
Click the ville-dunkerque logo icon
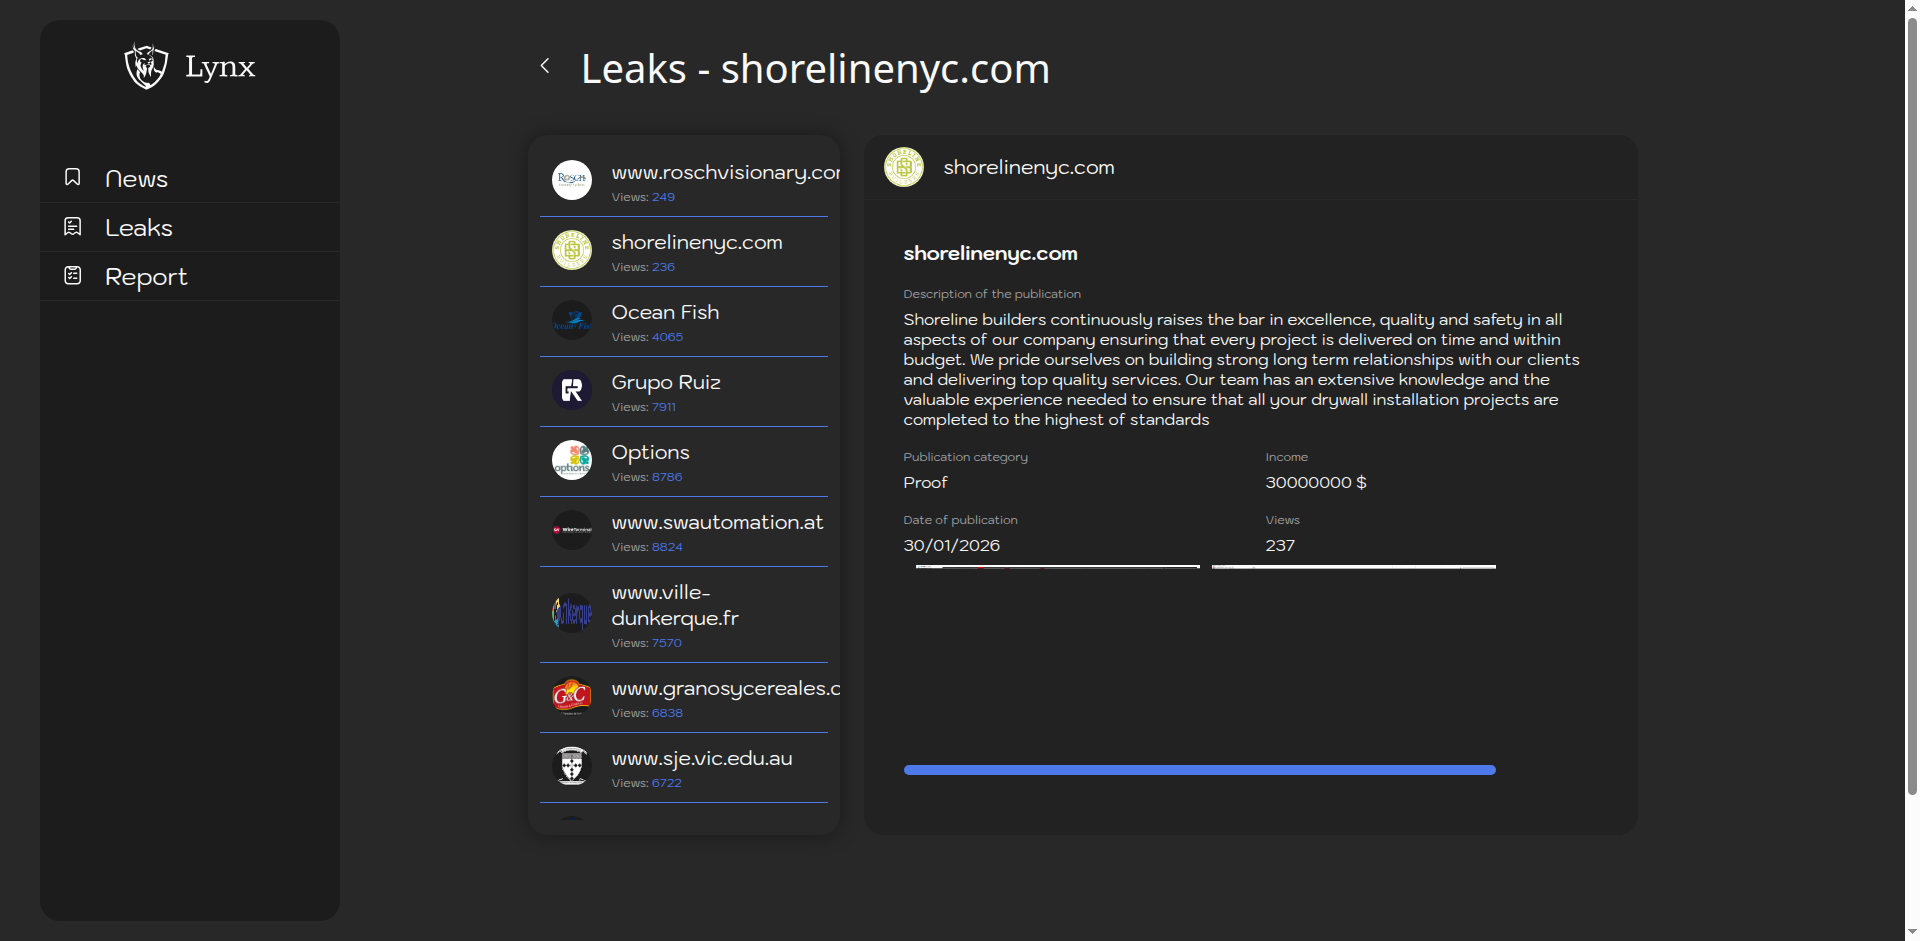coord(572,613)
